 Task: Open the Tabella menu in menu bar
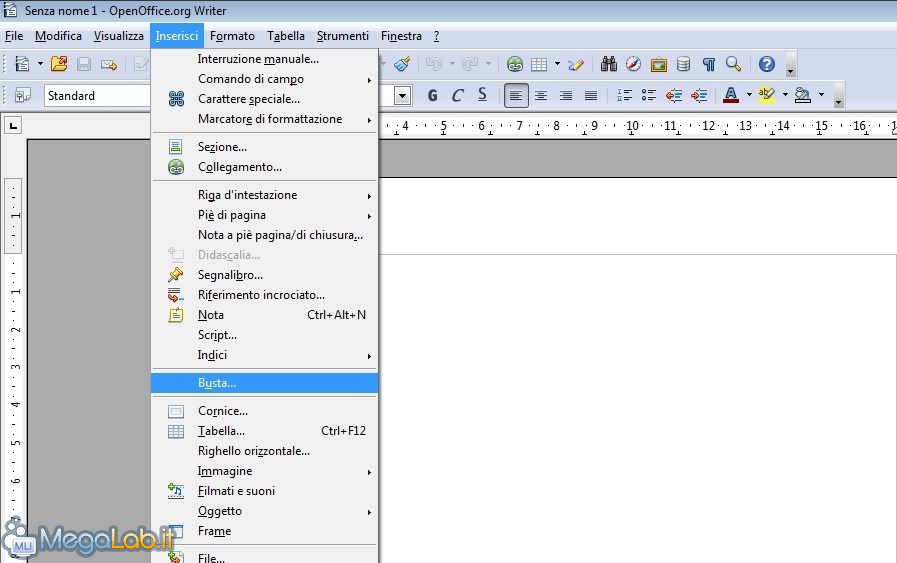pos(285,36)
